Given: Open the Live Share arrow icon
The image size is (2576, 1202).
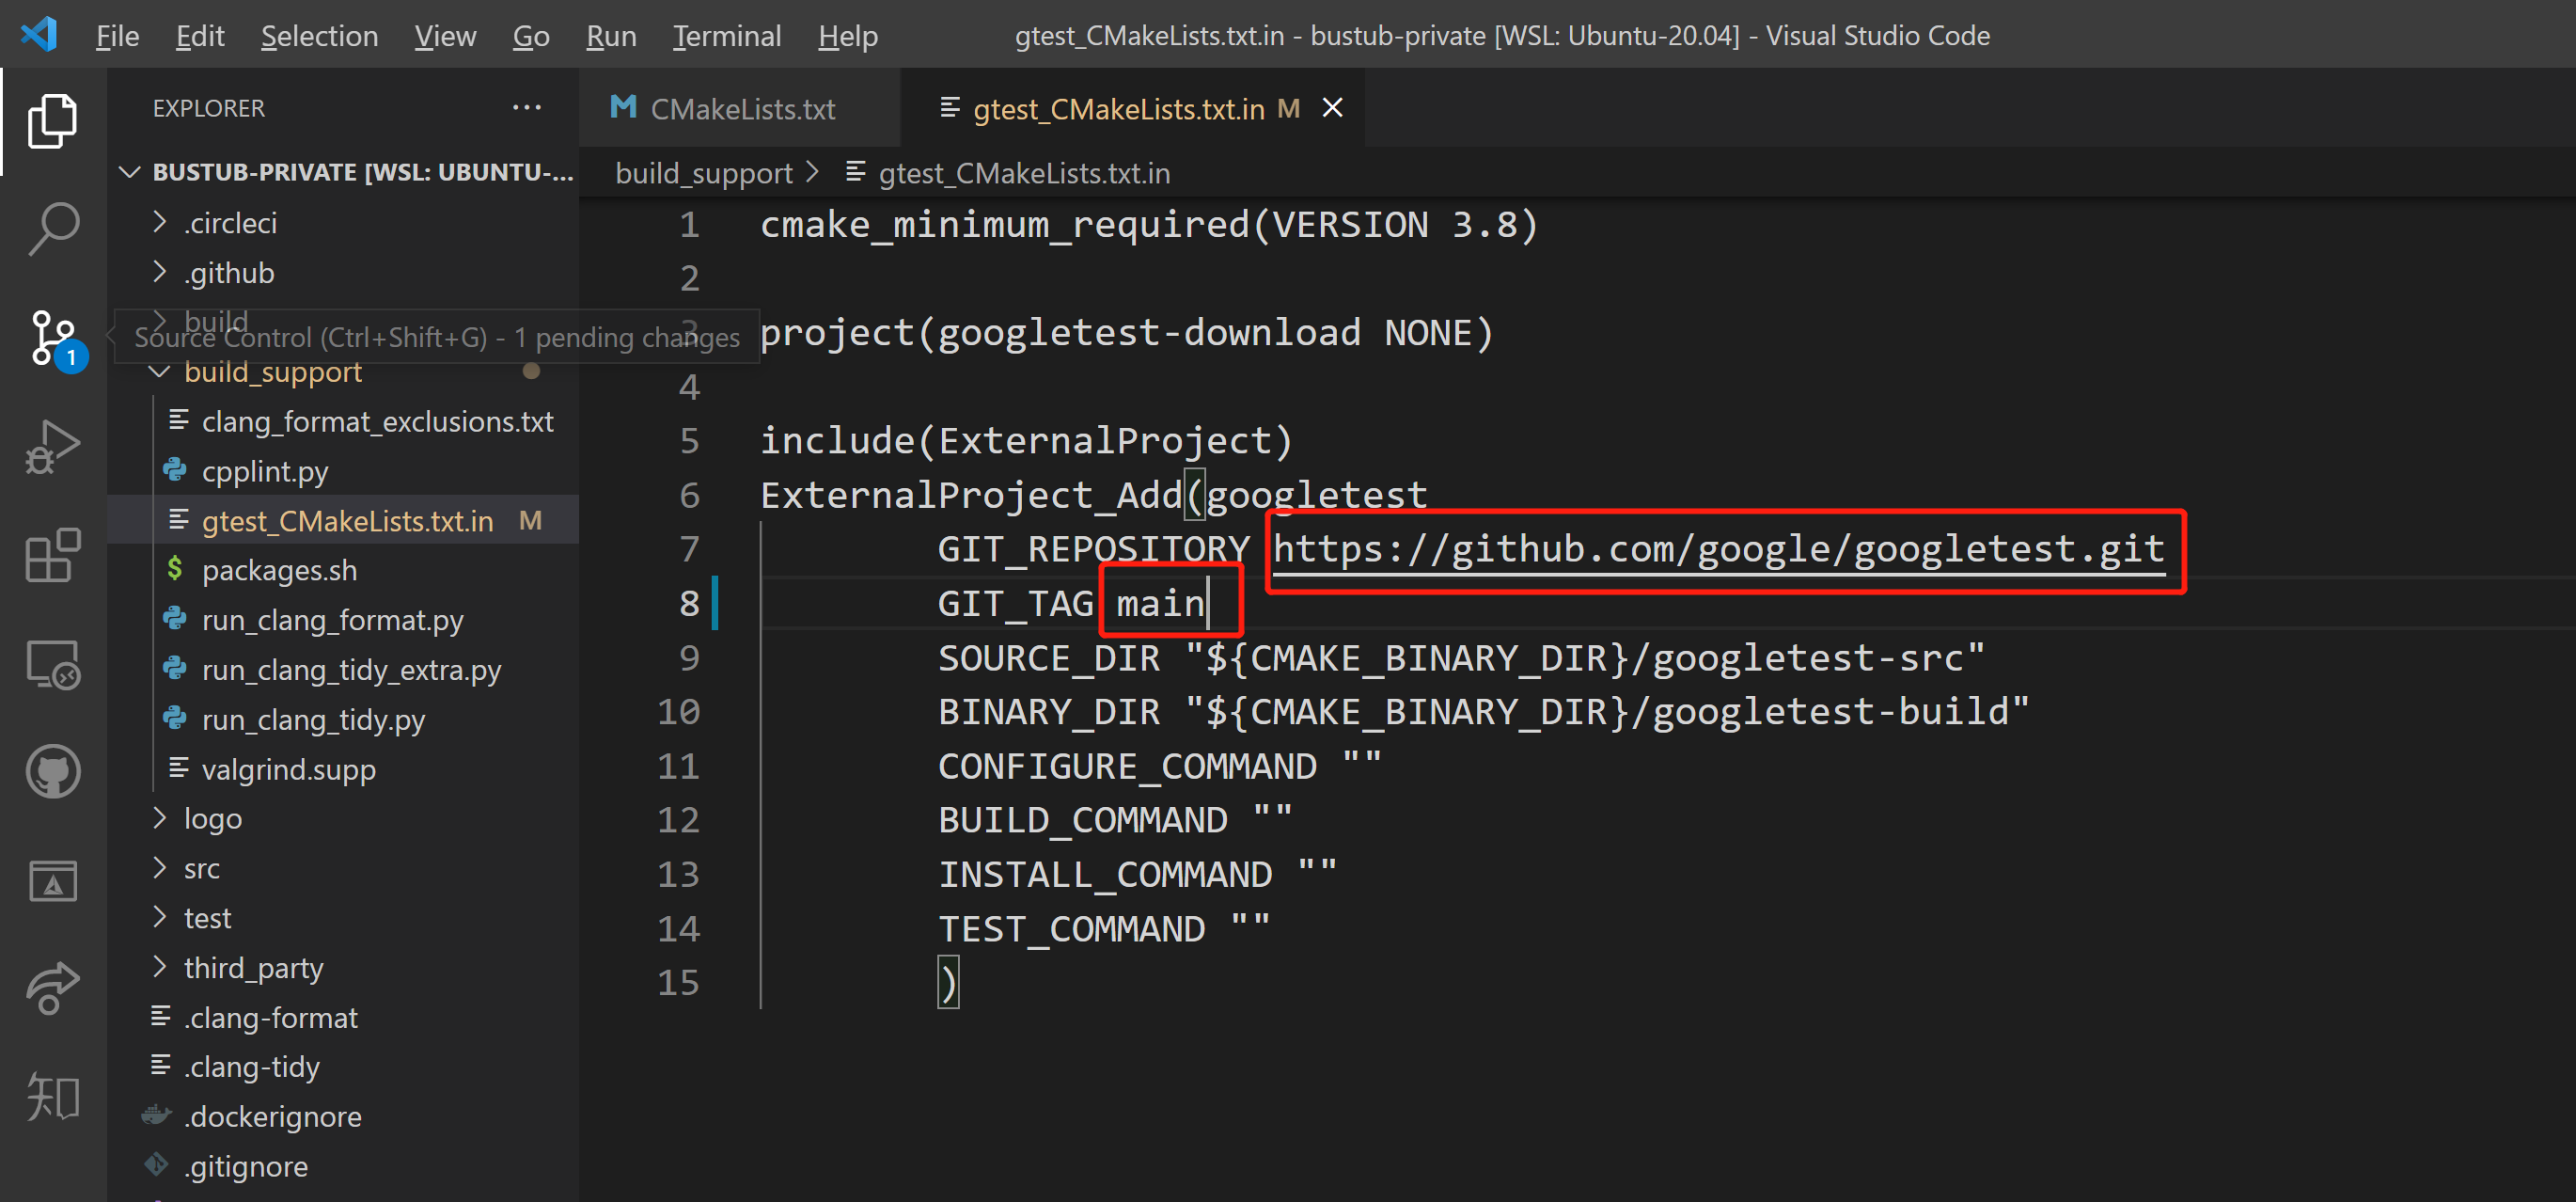Looking at the screenshot, I should pos(52,987).
